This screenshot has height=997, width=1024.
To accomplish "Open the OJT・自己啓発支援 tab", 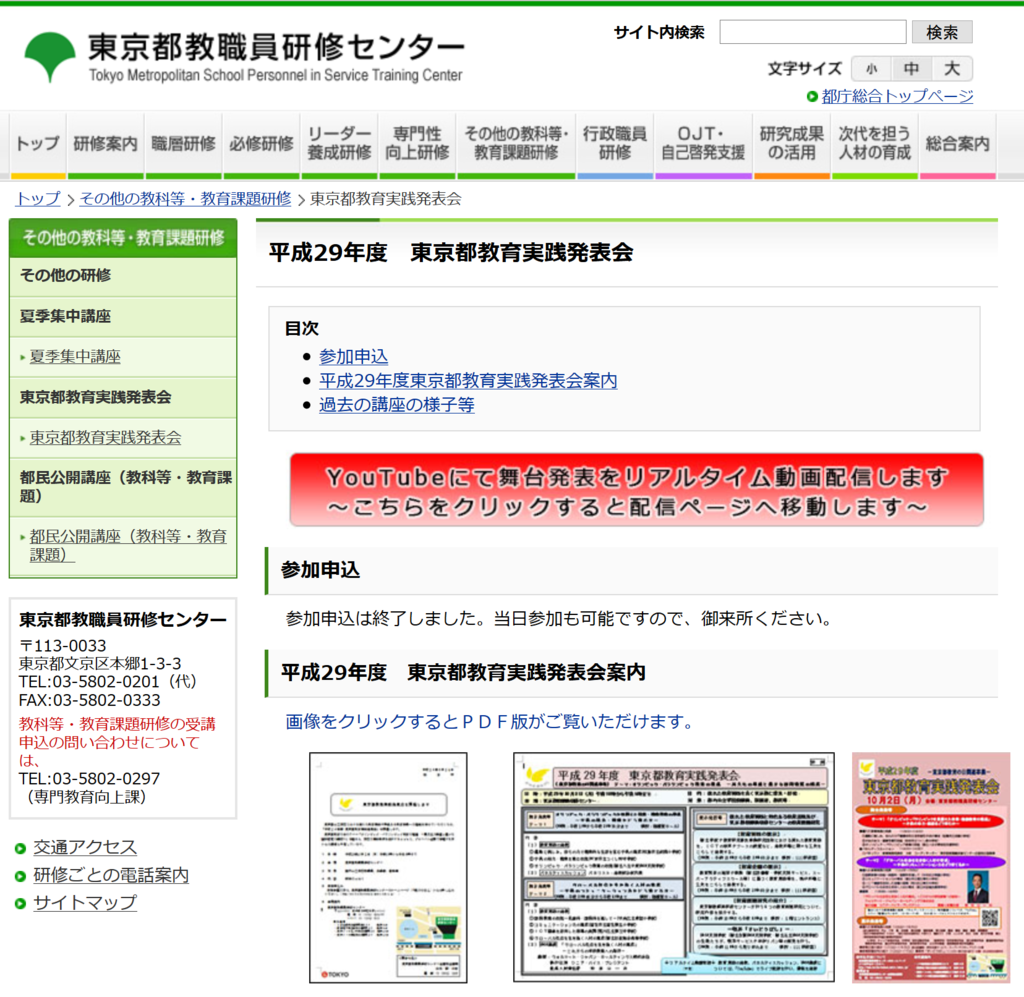I will tap(703, 145).
